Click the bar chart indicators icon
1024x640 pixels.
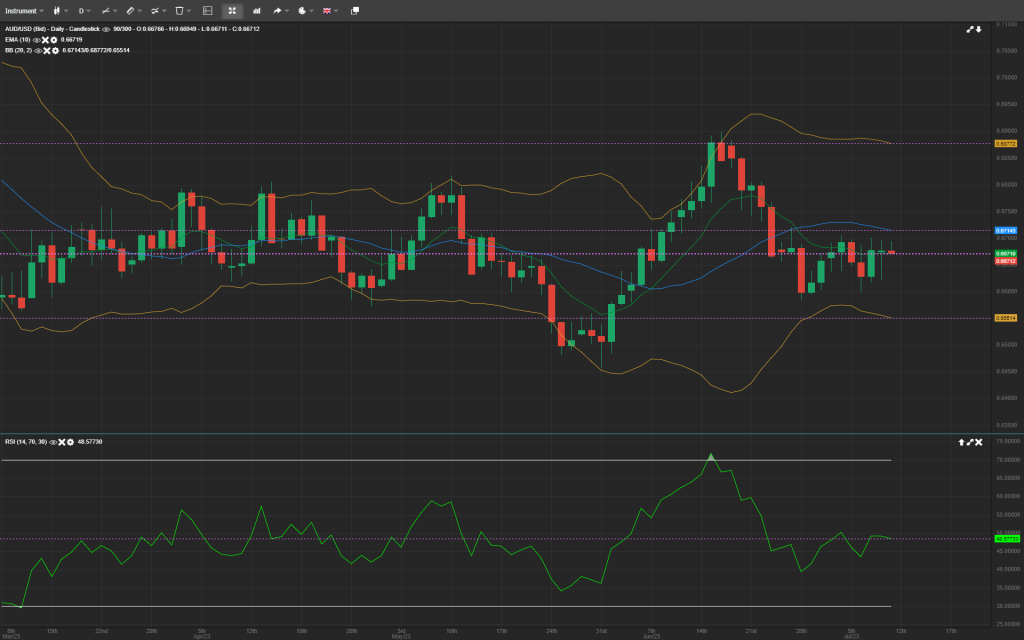click(257, 10)
